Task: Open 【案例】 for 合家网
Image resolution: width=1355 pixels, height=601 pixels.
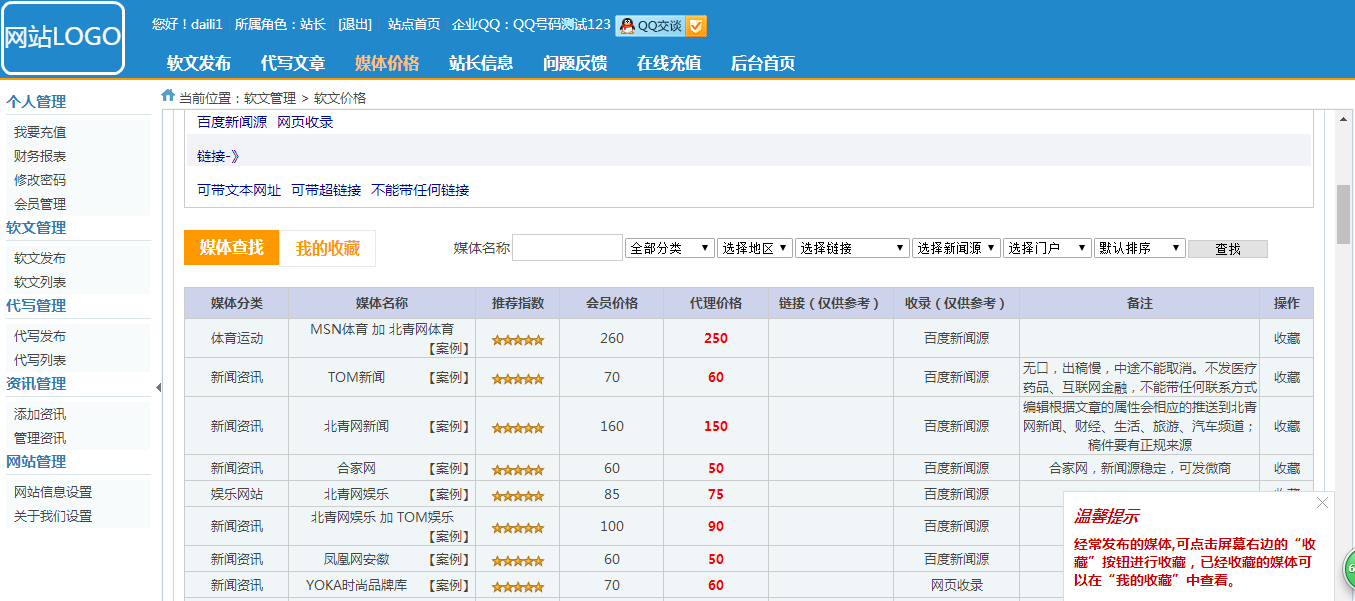Action: 449,468
